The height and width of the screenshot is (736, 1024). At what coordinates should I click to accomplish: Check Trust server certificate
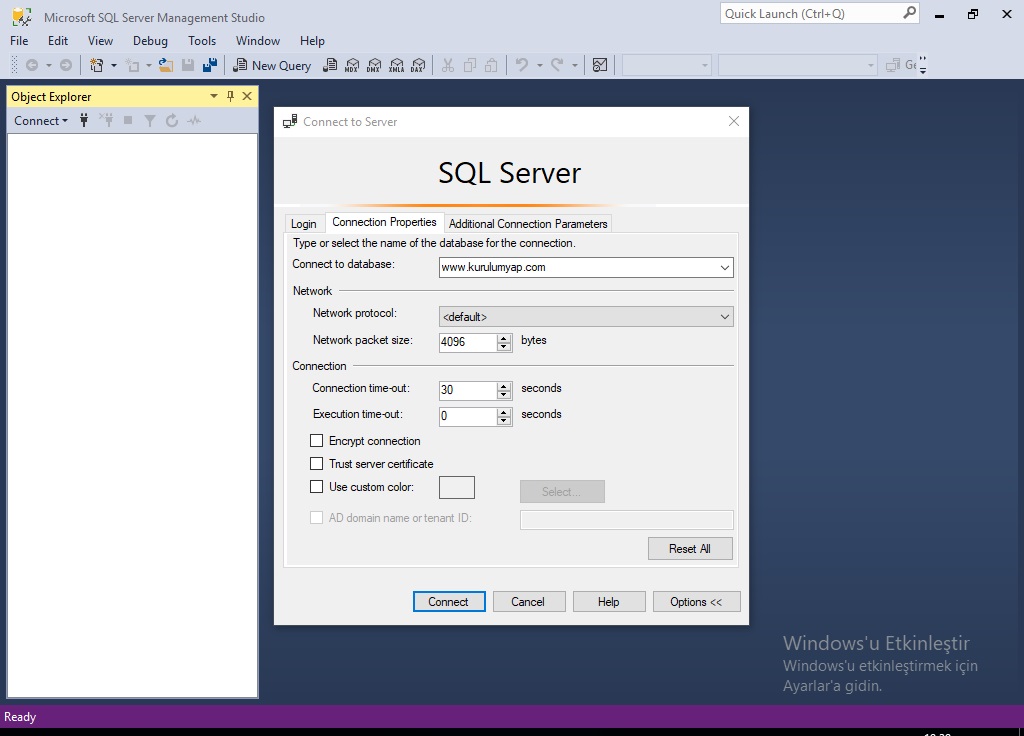pyautogui.click(x=317, y=463)
